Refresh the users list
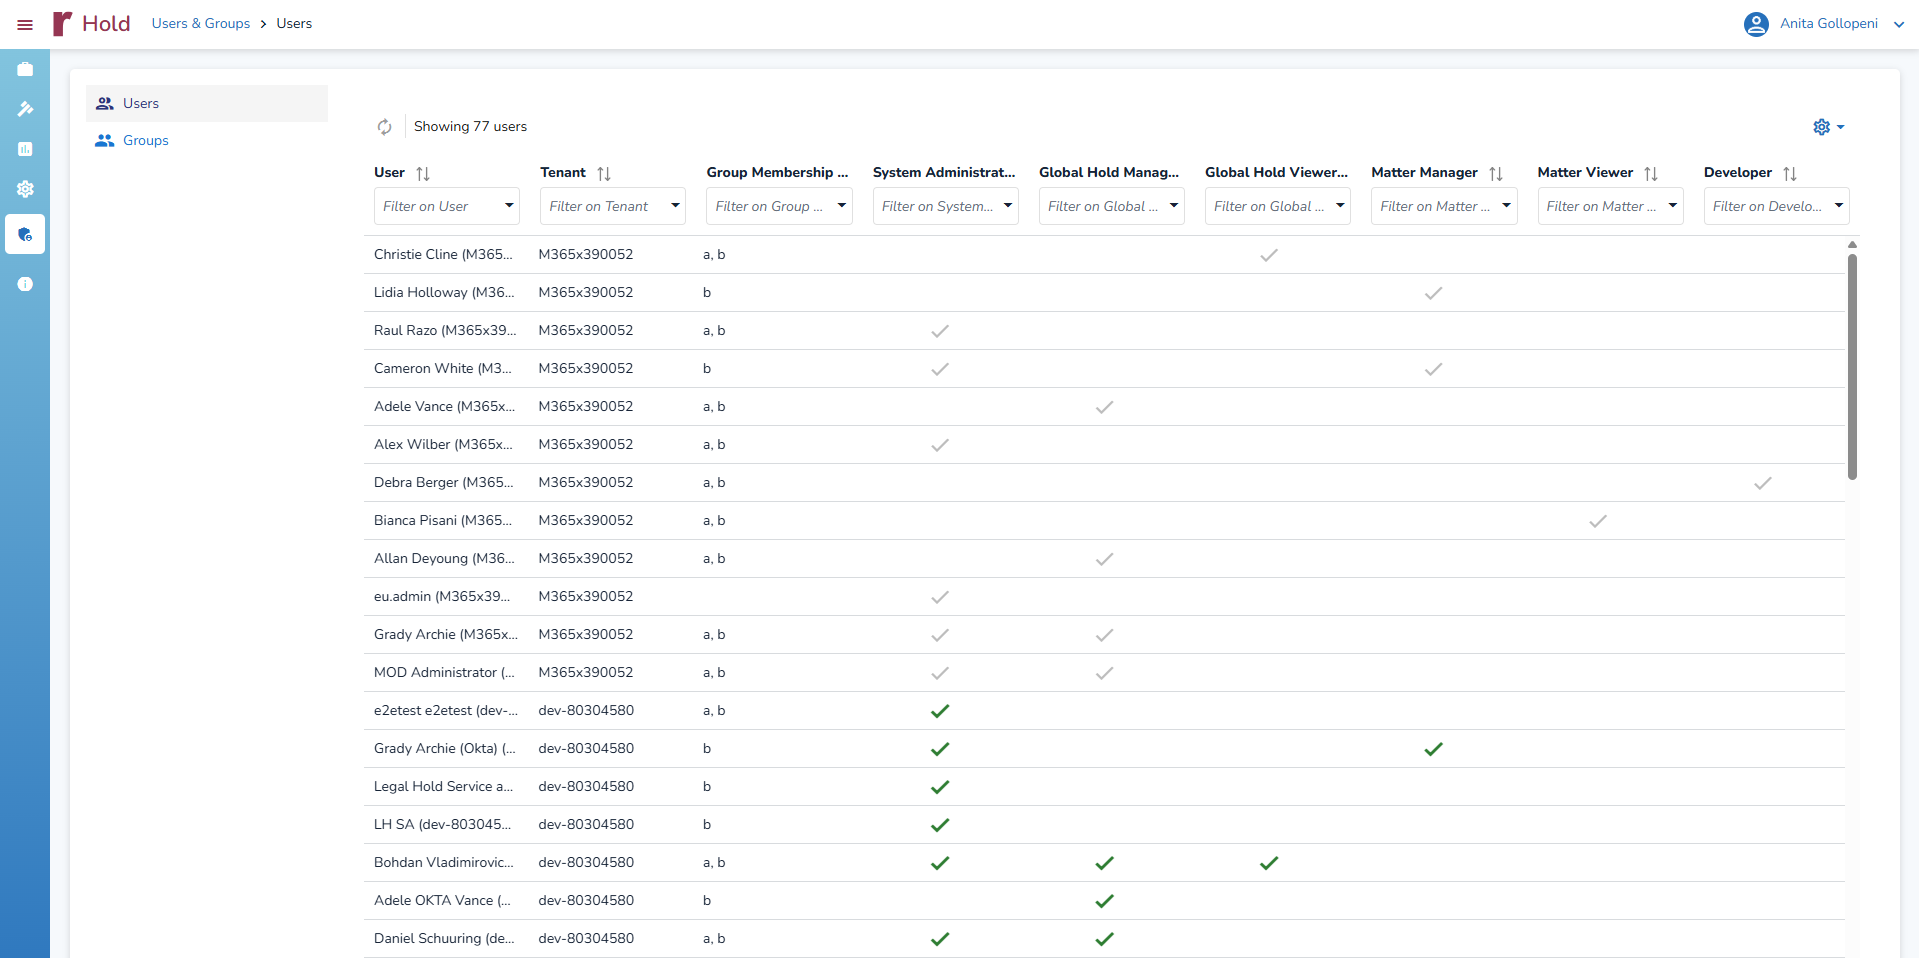 pos(384,127)
